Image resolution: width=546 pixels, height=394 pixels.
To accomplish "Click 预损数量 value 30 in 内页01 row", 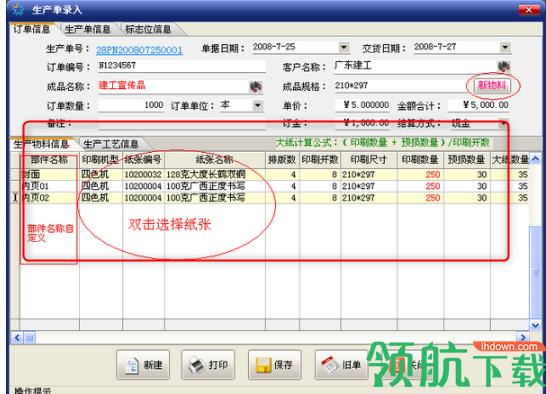I will (x=467, y=186).
